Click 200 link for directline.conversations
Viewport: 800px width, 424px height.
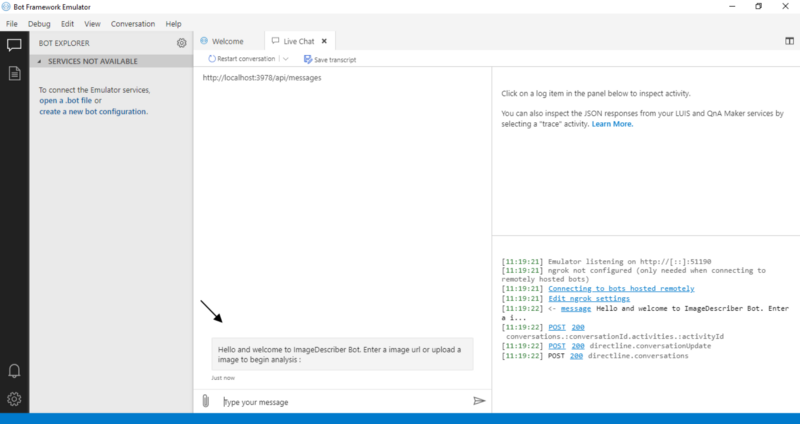tap(576, 356)
